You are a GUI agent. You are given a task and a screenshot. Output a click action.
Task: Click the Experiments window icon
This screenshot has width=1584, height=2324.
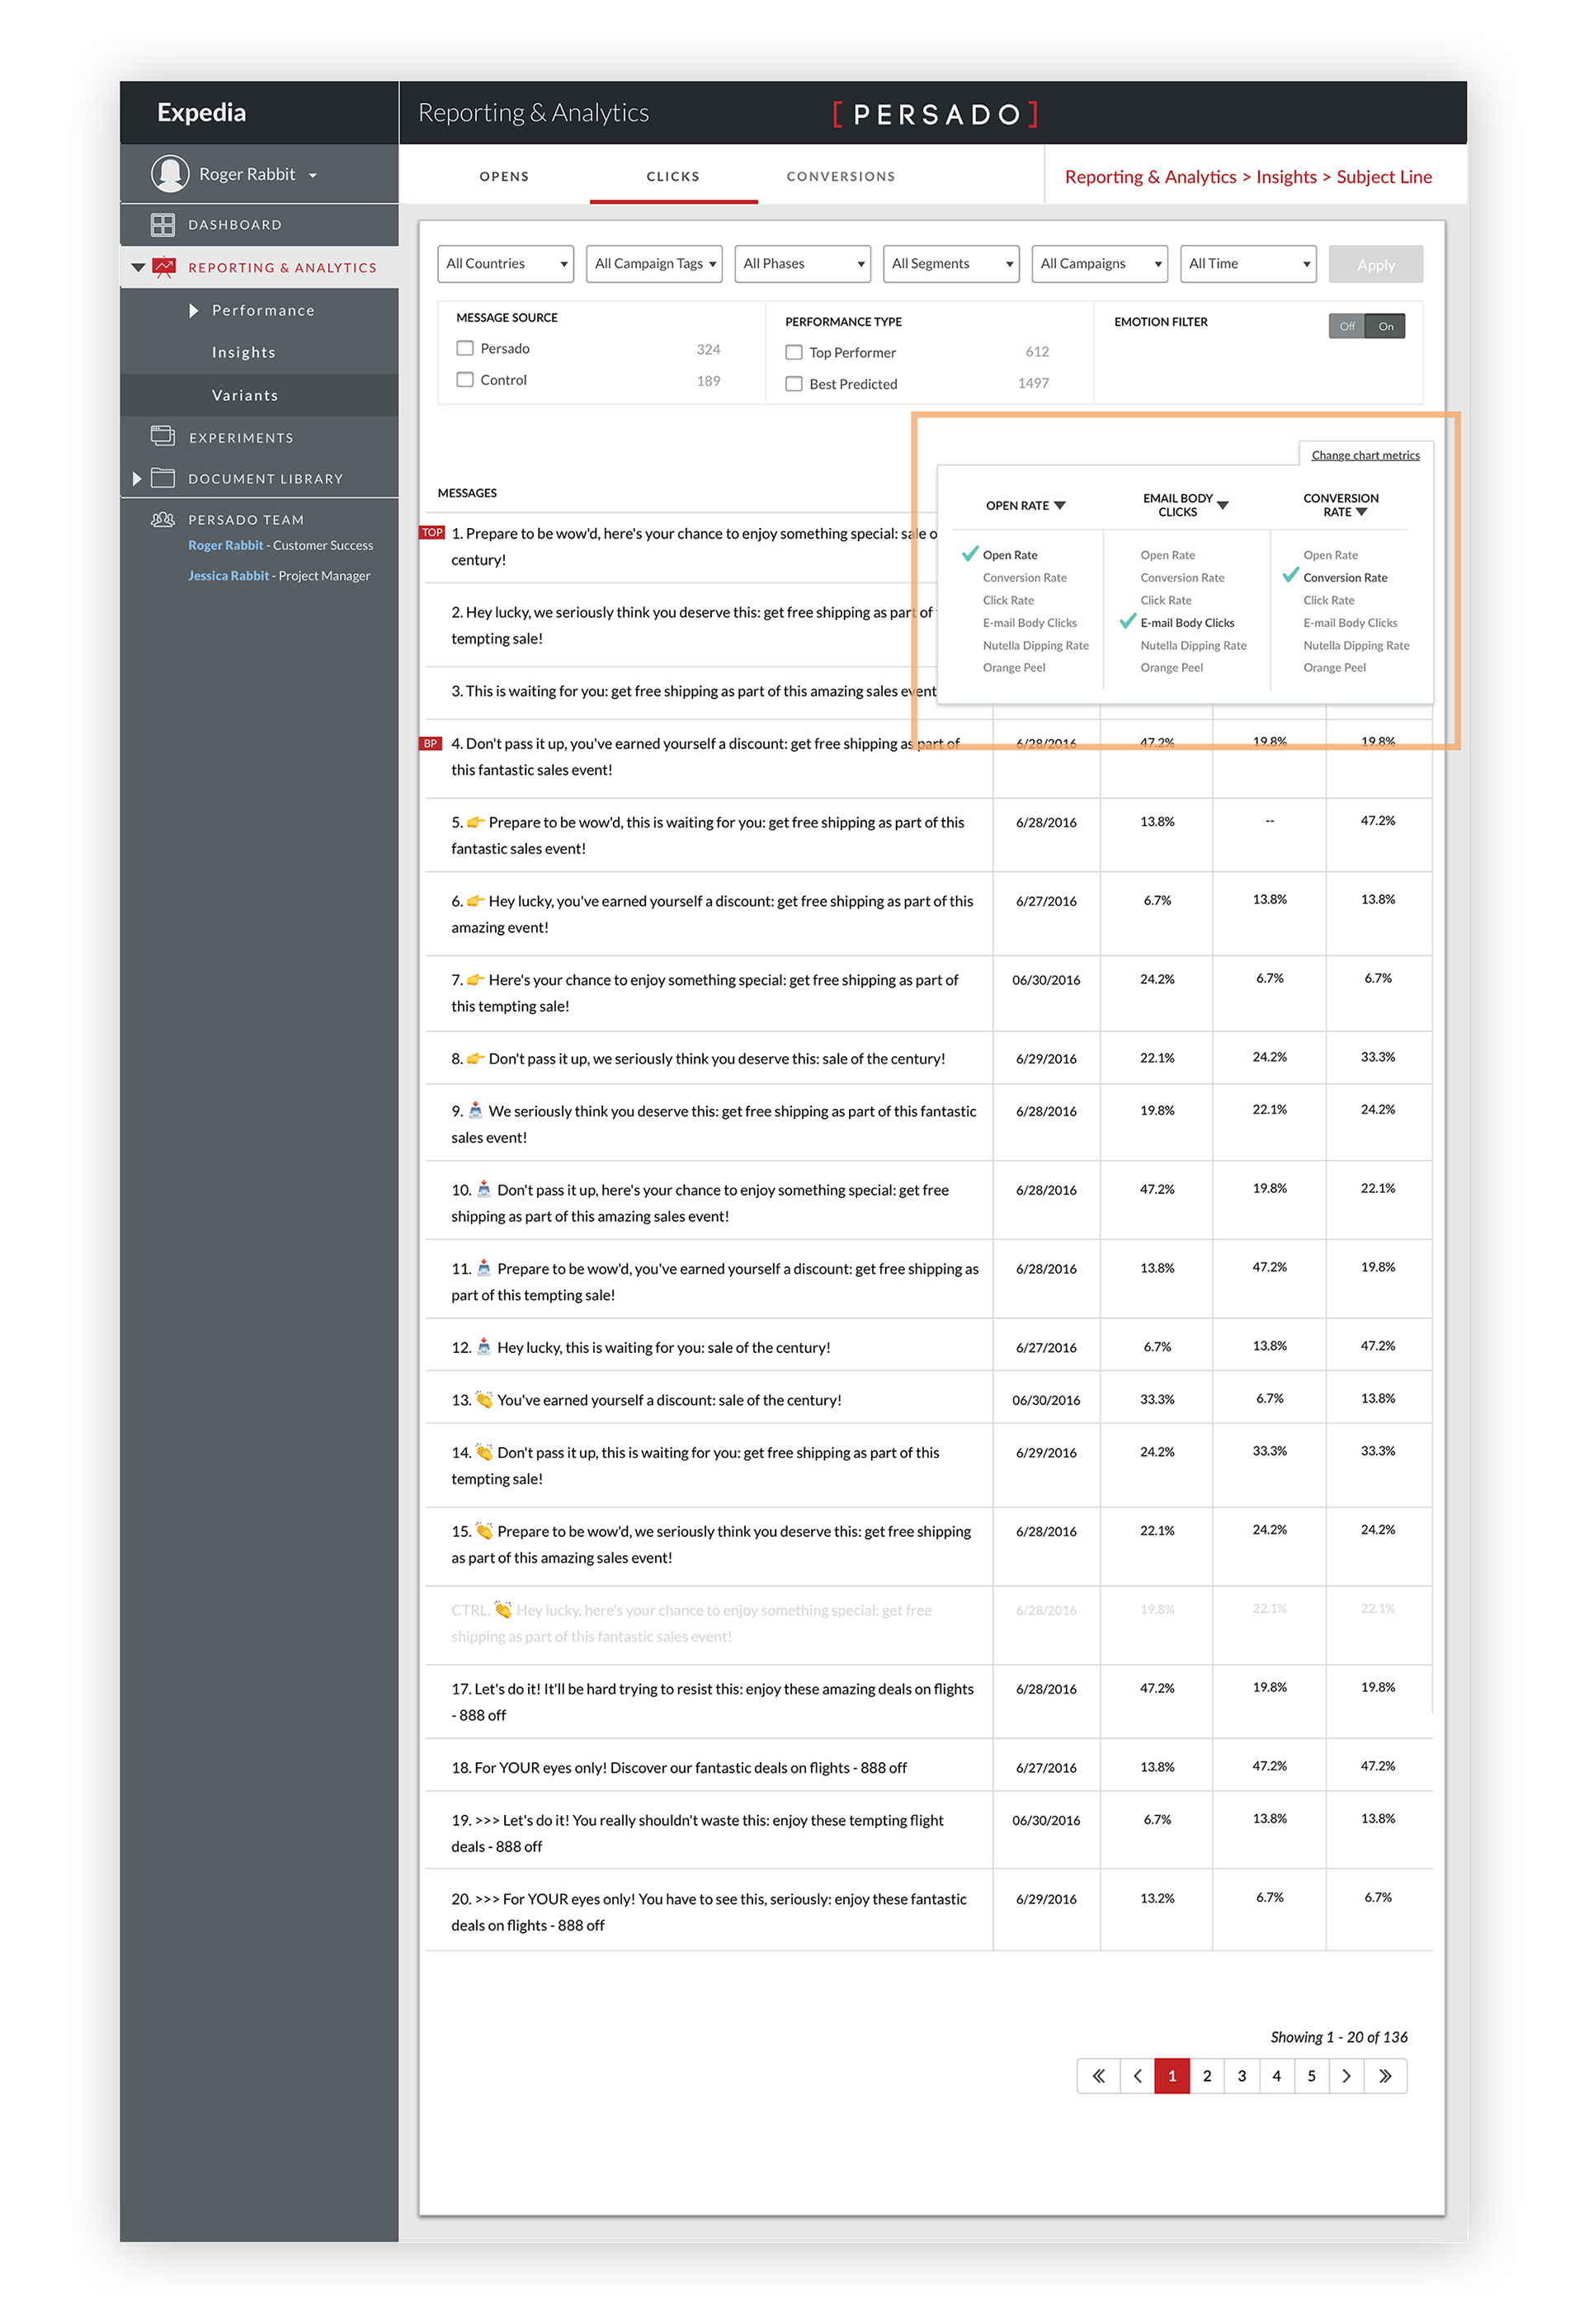click(163, 436)
